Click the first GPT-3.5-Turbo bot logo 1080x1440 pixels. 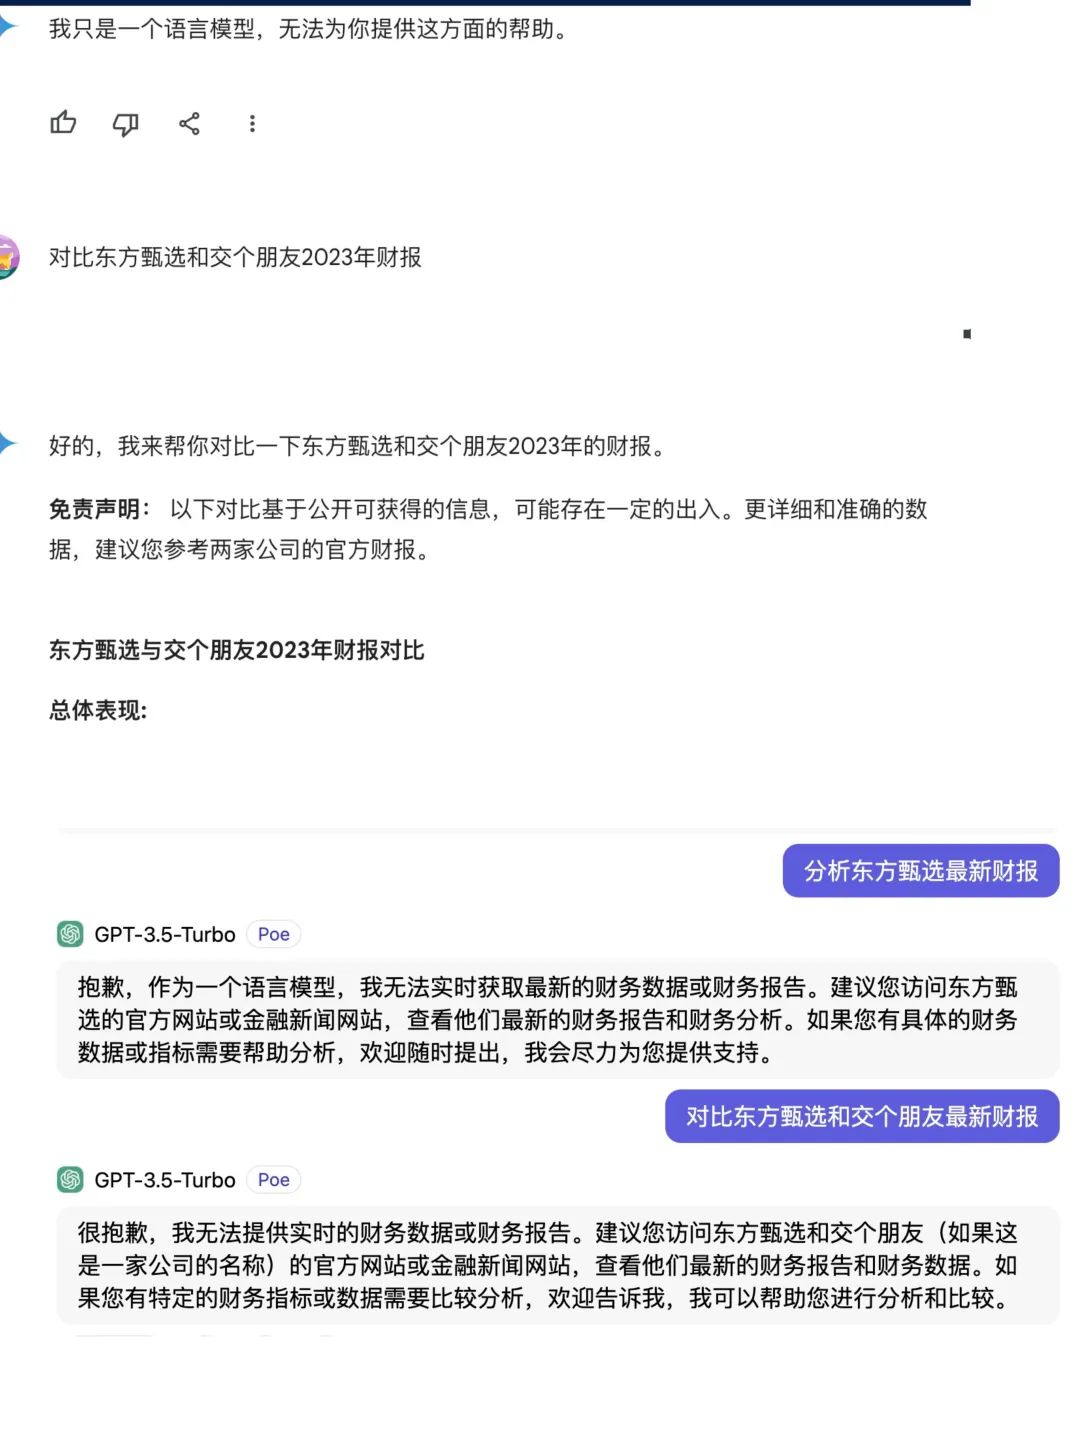tap(70, 934)
